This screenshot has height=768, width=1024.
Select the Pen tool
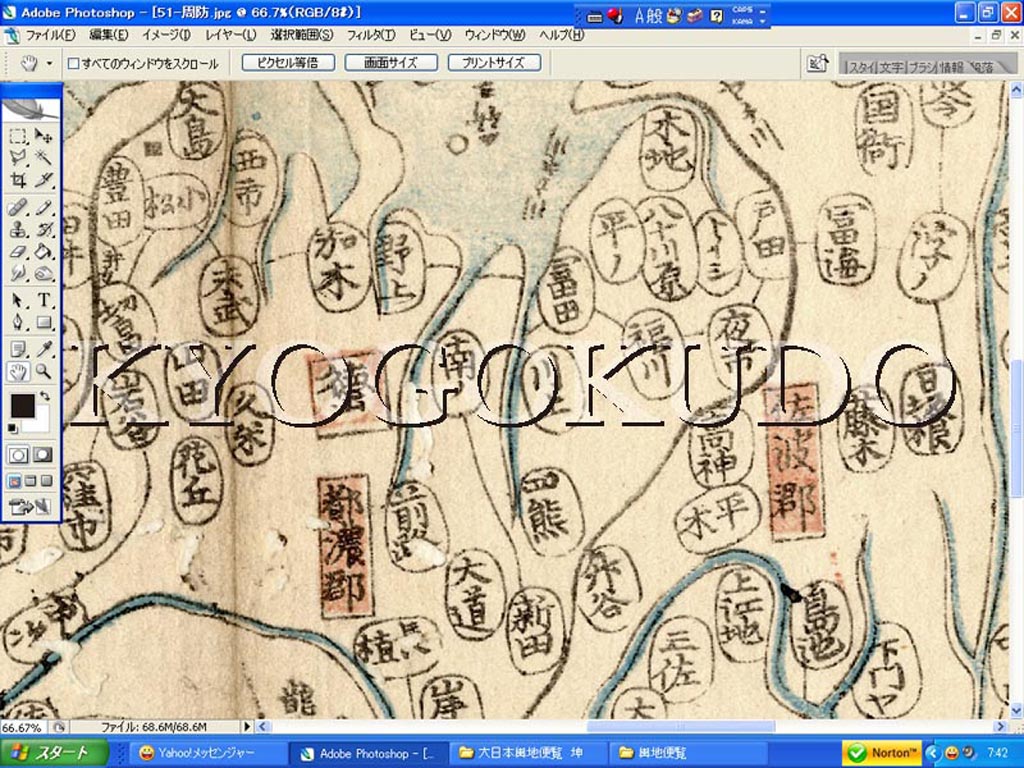click(x=18, y=322)
